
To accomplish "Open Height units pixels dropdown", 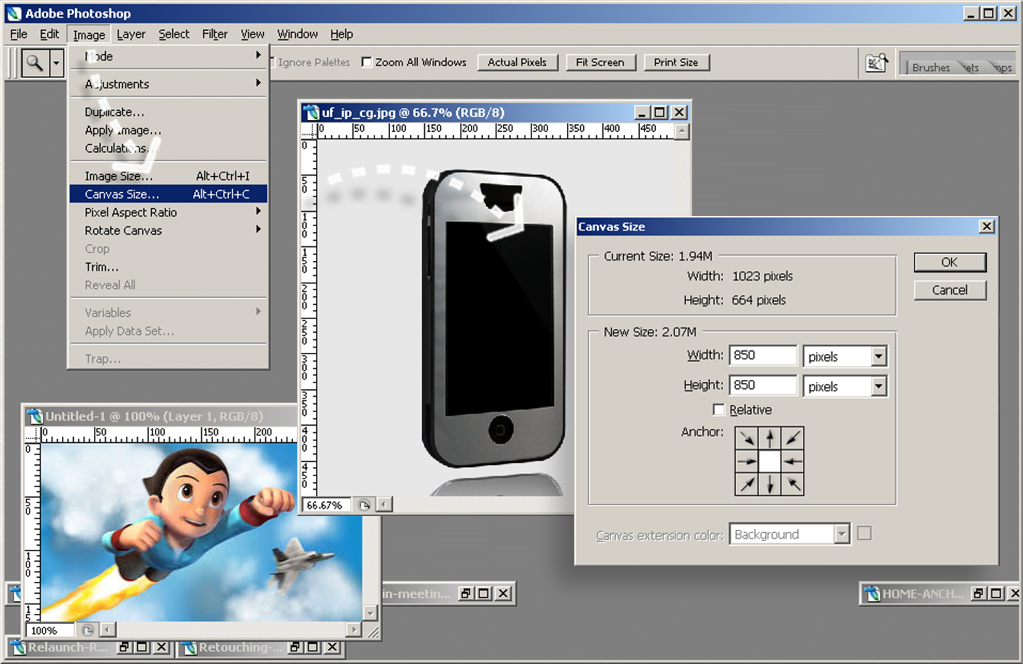I will [x=879, y=386].
